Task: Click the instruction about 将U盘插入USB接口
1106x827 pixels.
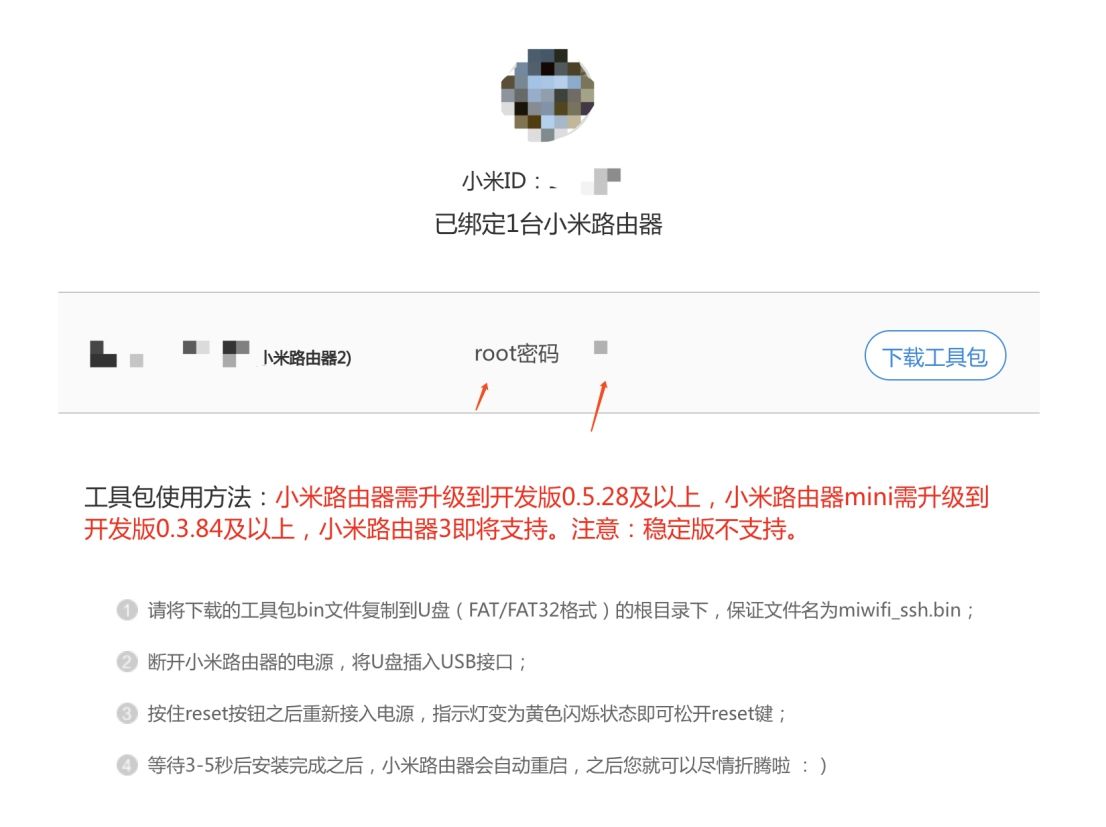Action: (x=336, y=662)
